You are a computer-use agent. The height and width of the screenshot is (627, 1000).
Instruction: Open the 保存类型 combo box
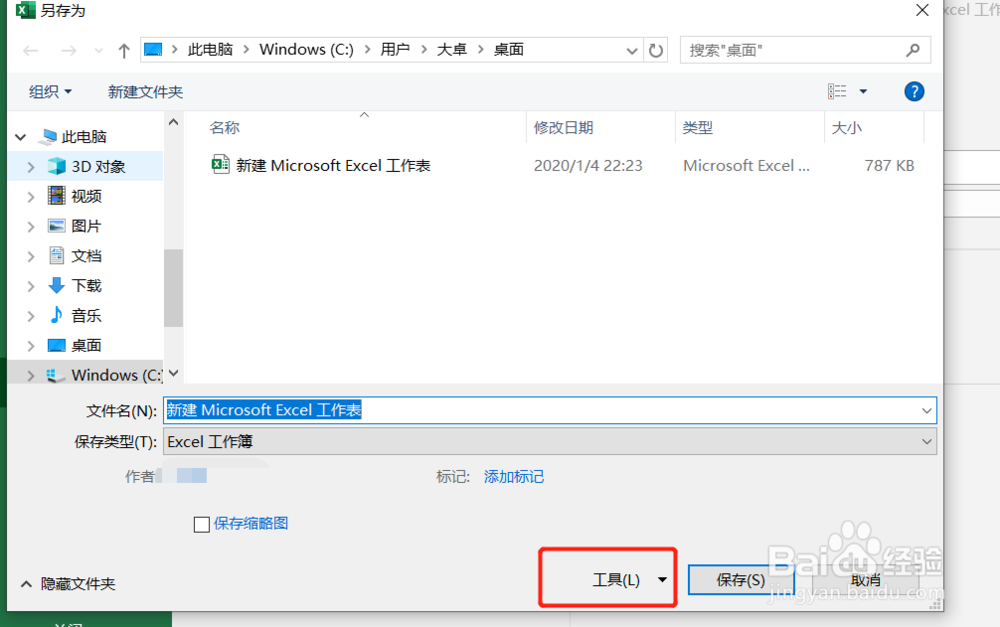coord(550,442)
